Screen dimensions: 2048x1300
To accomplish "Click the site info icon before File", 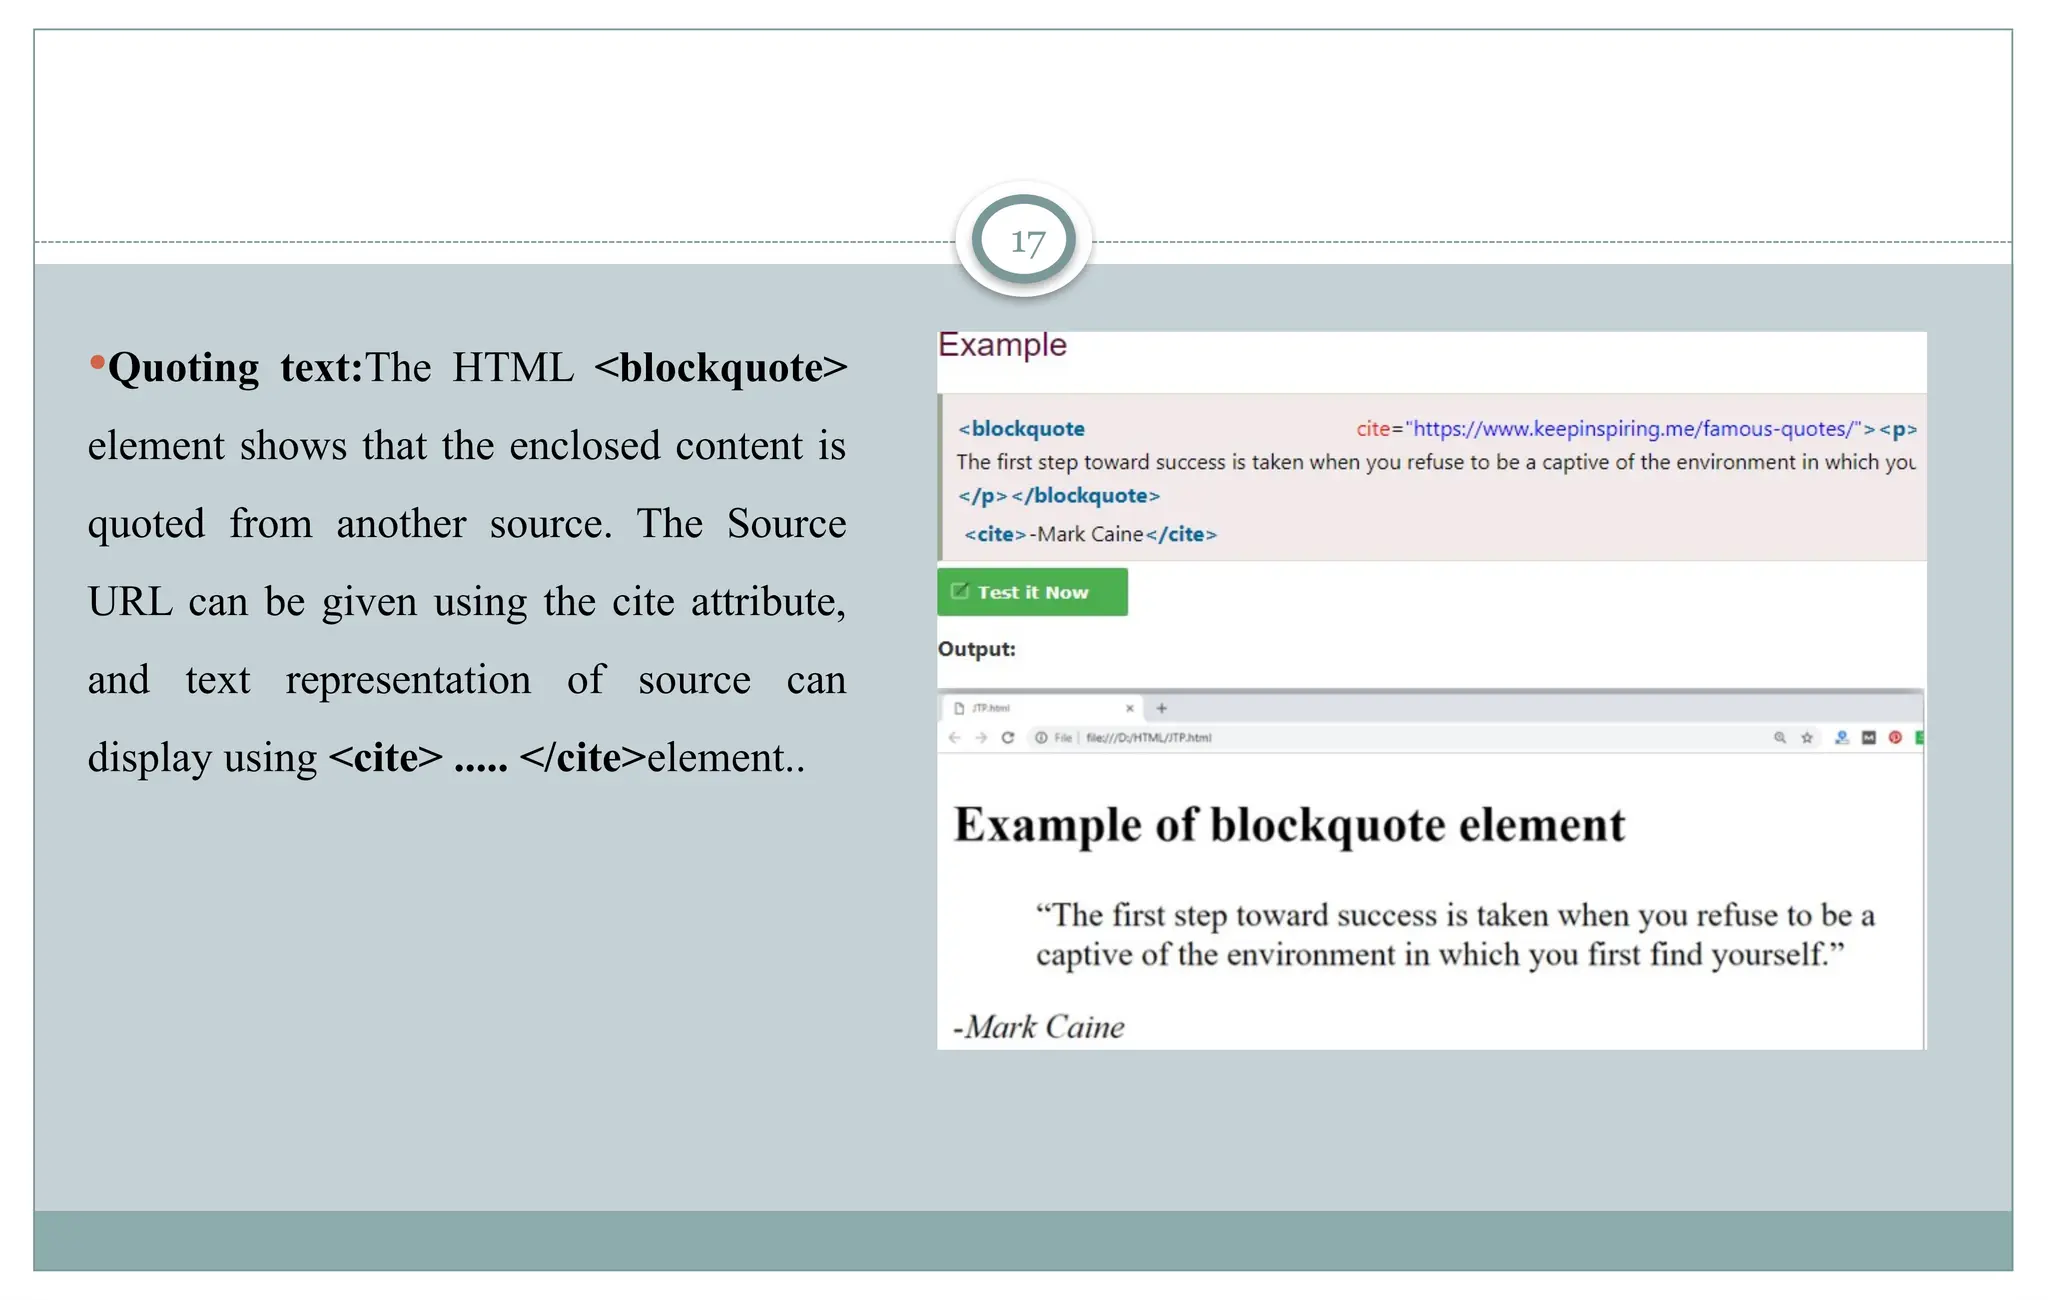I will click(x=1041, y=738).
